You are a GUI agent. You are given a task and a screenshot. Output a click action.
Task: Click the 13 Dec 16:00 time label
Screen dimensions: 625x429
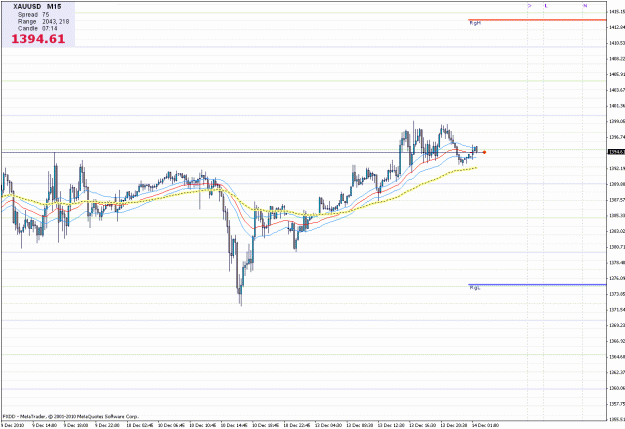423,425
